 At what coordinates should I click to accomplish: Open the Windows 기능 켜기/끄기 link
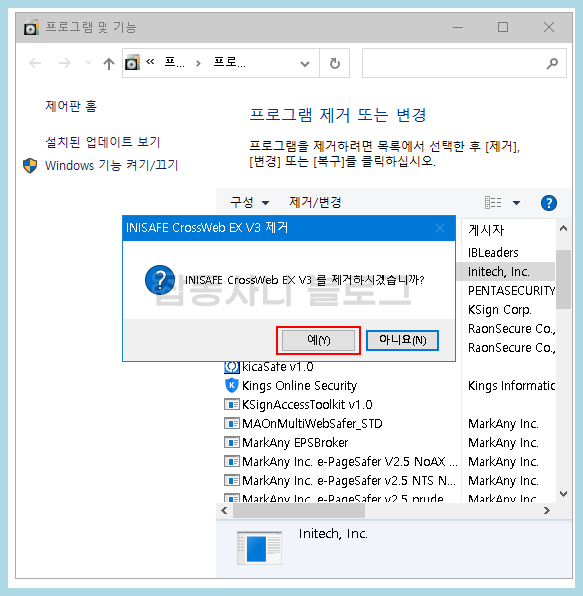(x=111, y=165)
